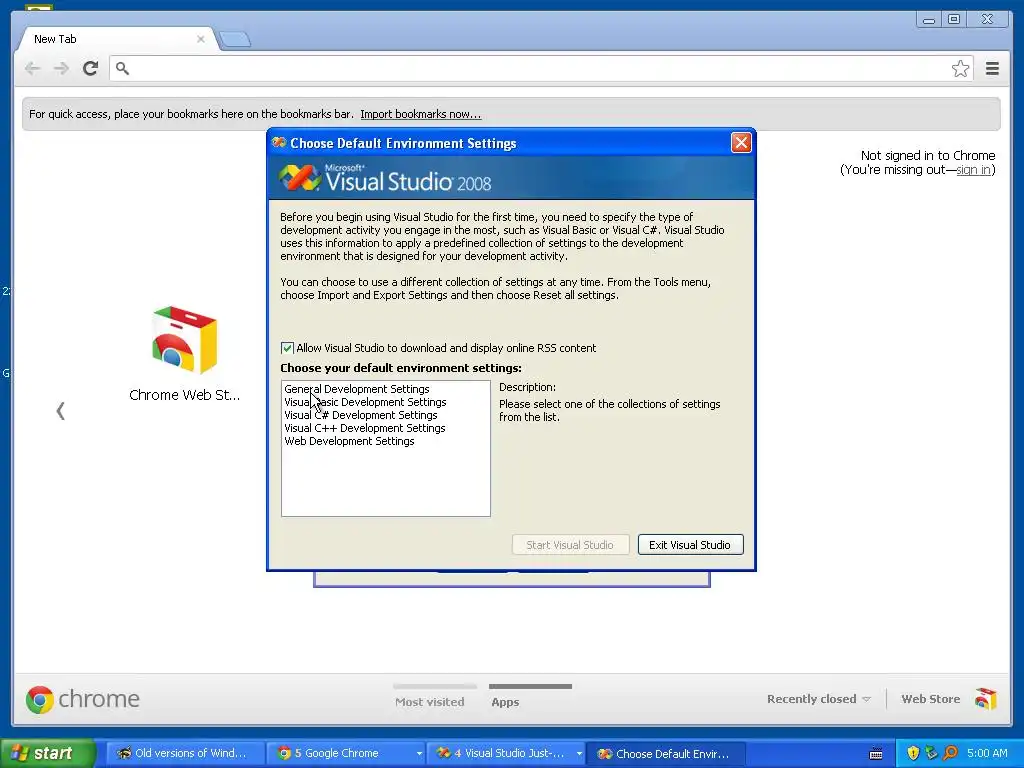This screenshot has height=768, width=1024.
Task: Click the Web Store bag icon in footer
Action: (x=986, y=699)
